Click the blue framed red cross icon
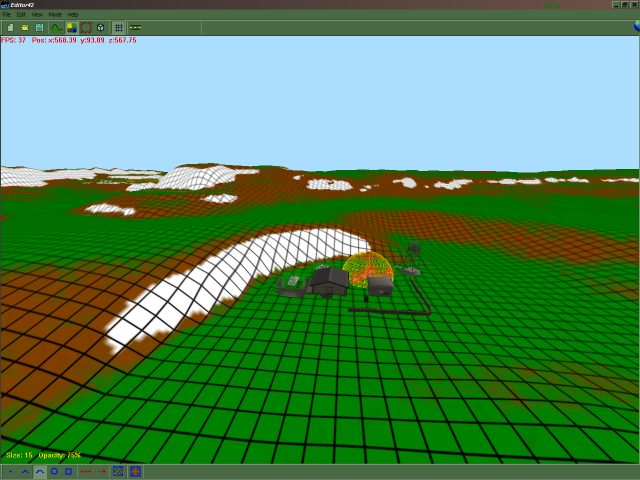This screenshot has height=480, width=640. (136, 472)
